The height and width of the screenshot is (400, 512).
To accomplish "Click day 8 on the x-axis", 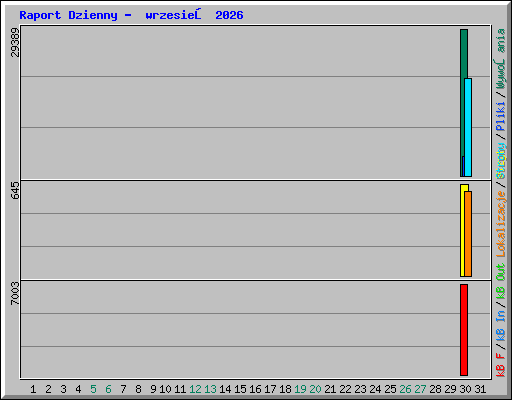I will pos(138,389).
